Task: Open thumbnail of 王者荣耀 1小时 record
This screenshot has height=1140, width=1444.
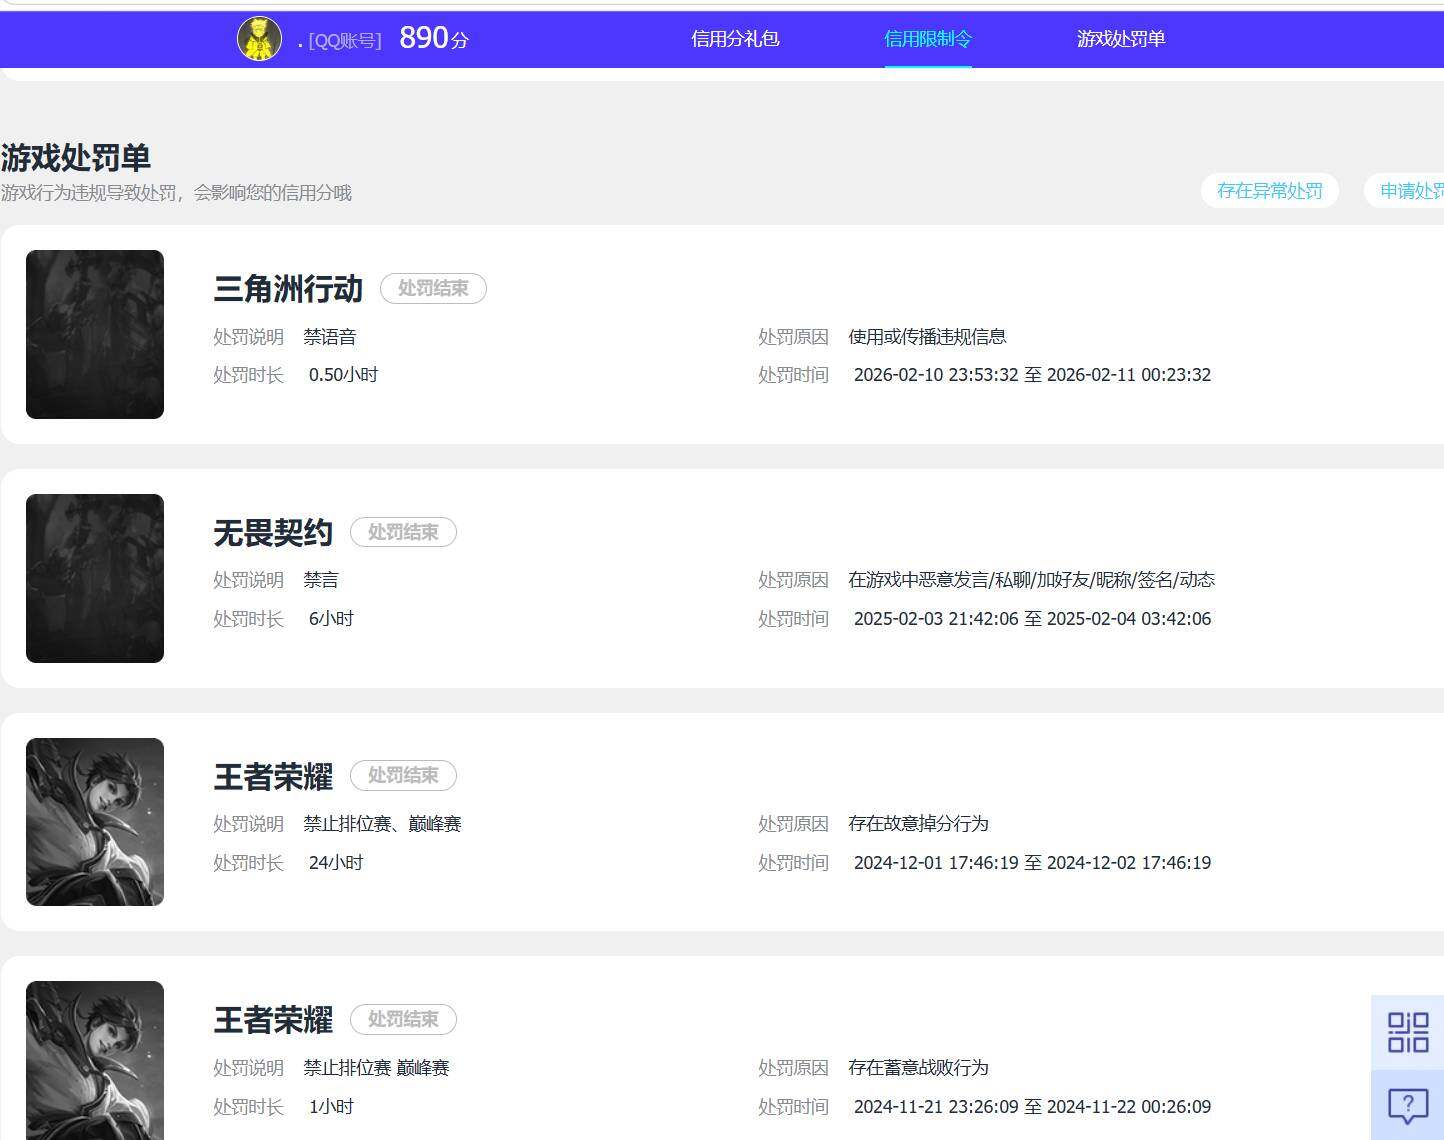Action: [95, 1060]
